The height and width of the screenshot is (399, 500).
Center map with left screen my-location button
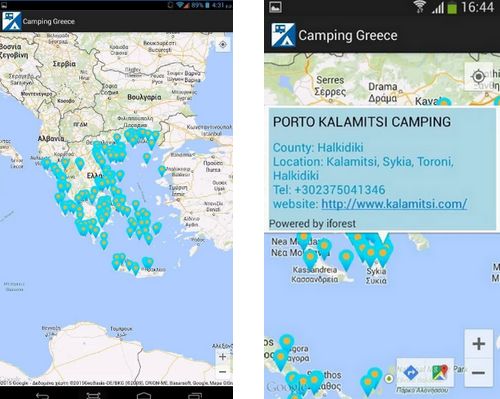(x=223, y=45)
